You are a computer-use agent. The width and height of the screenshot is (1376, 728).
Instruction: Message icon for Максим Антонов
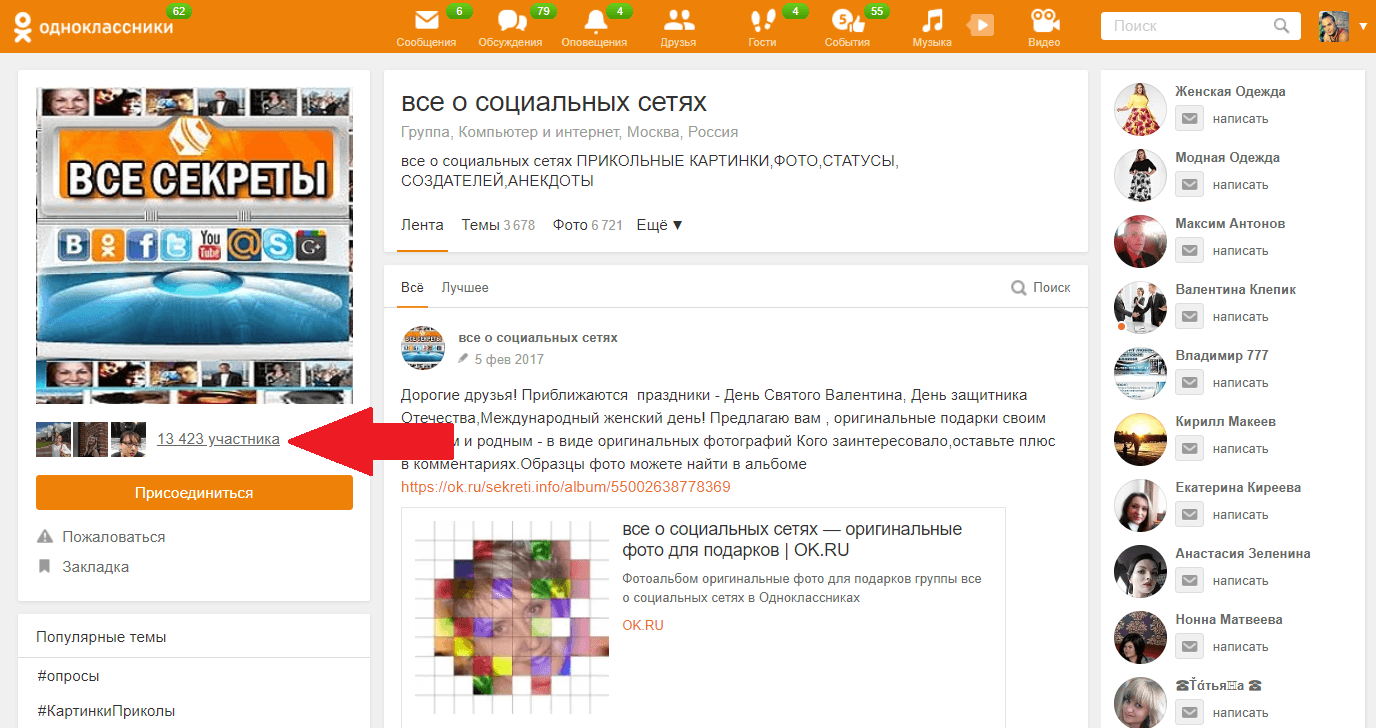tap(1189, 251)
